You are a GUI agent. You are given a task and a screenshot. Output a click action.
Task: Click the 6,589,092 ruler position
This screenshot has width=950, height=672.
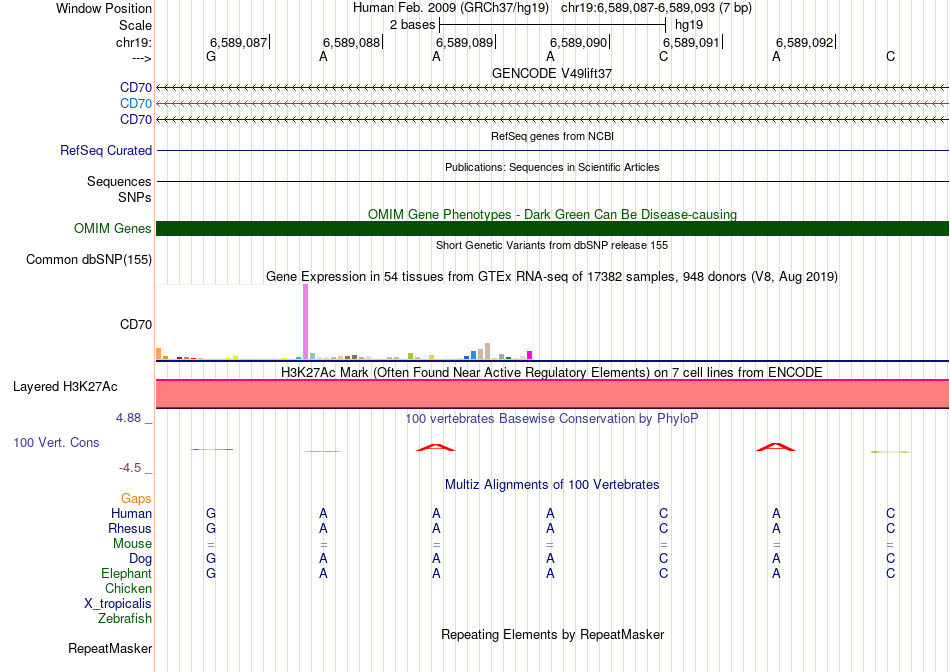805,42
